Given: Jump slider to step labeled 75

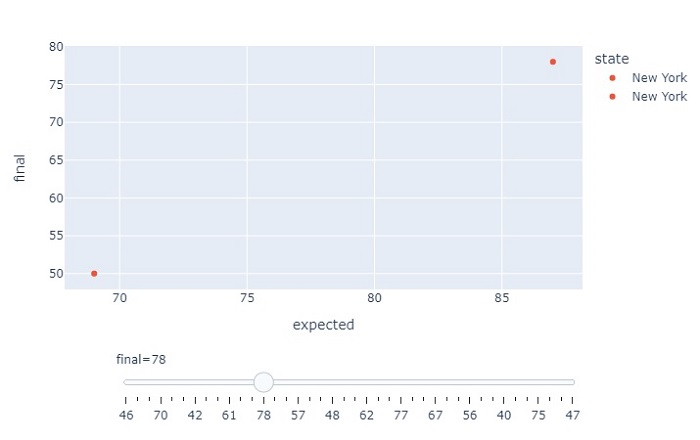Looking at the screenshot, I should [x=539, y=382].
